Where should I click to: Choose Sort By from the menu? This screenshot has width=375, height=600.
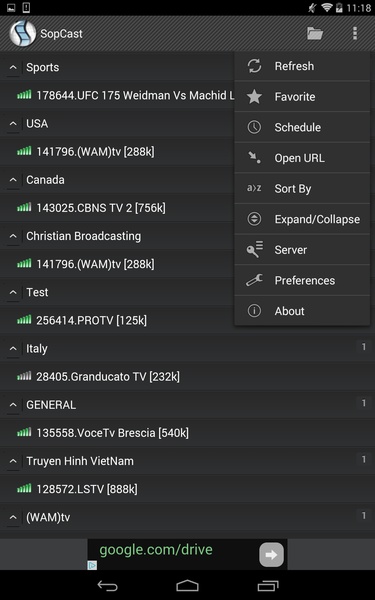302,189
